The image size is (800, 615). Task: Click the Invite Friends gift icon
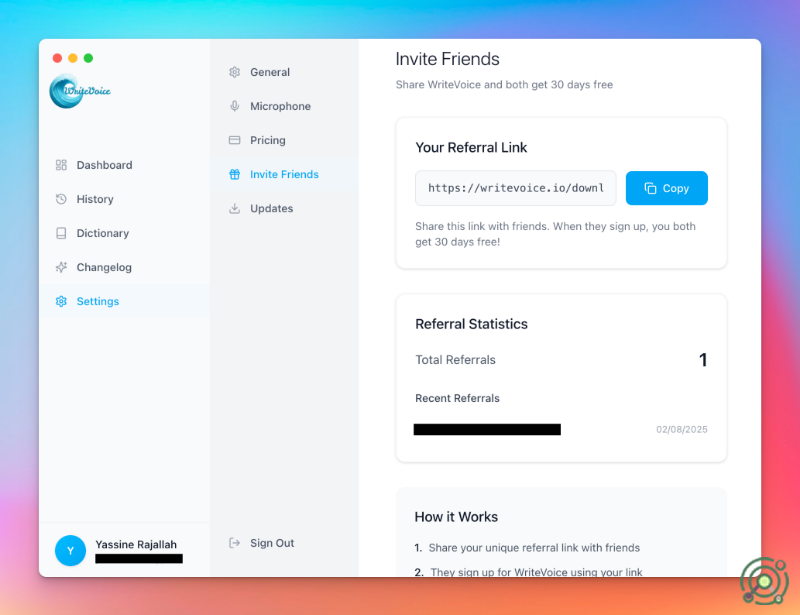click(x=234, y=174)
